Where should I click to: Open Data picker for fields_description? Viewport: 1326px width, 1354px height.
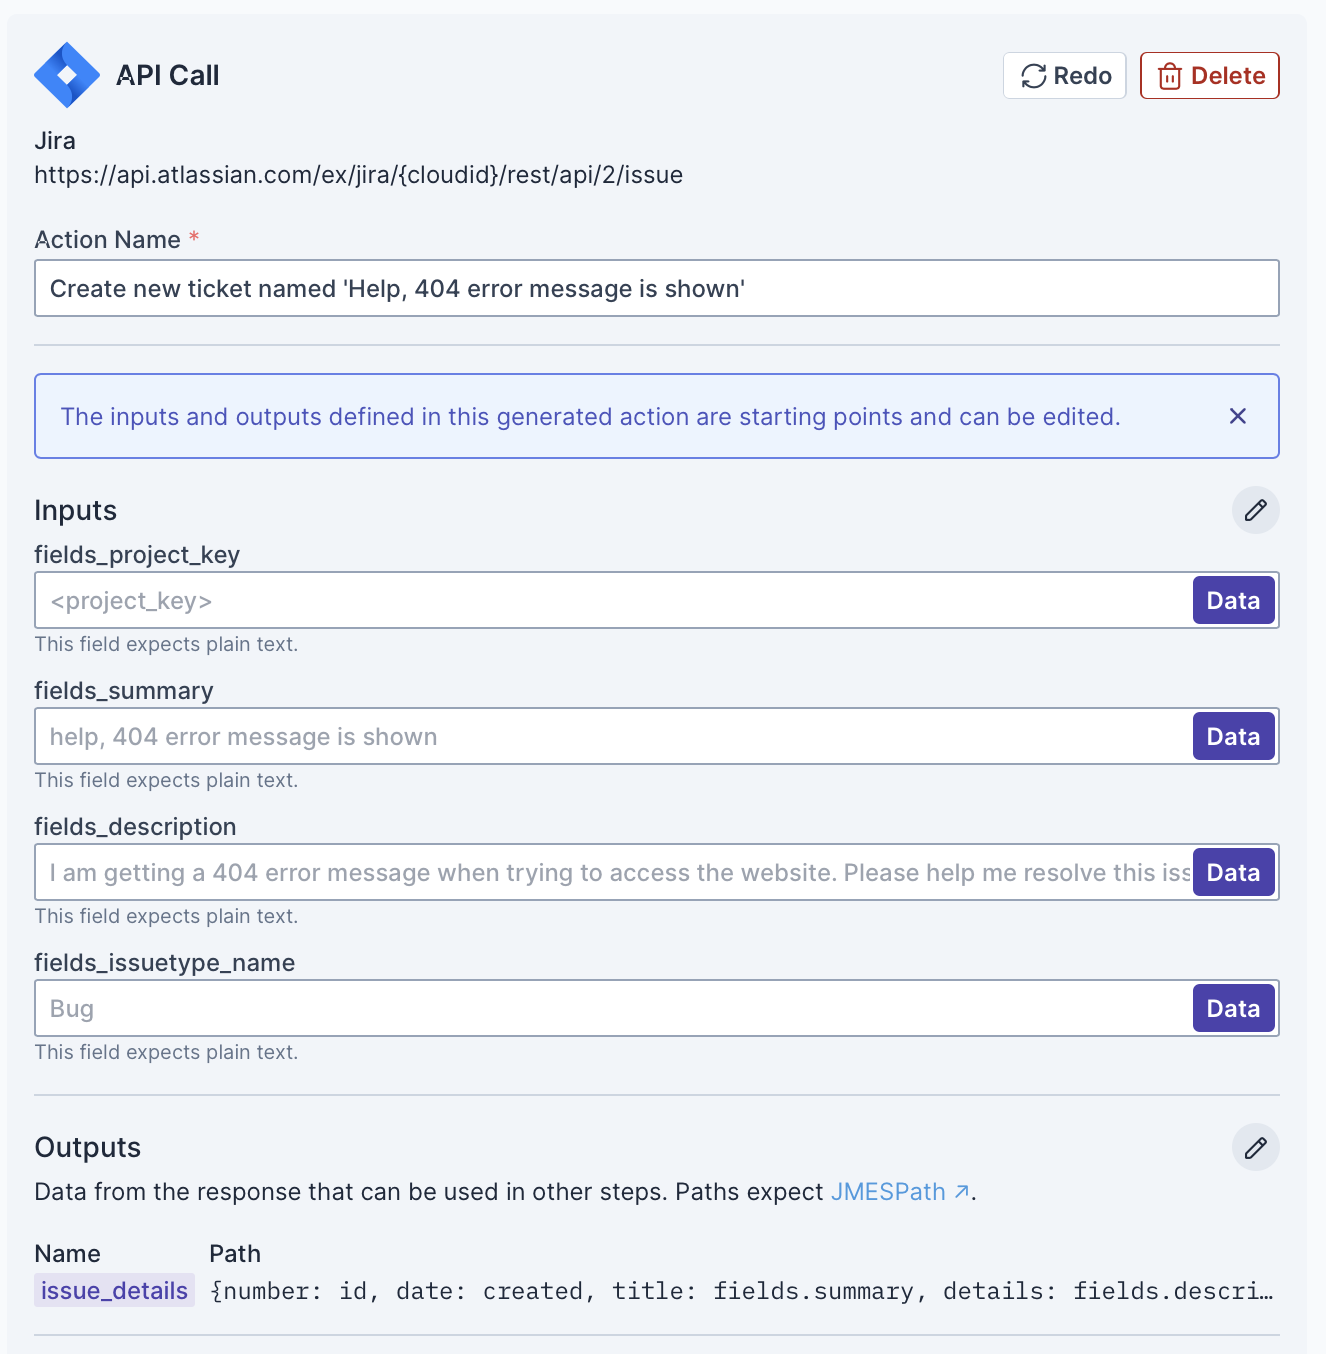(x=1233, y=873)
